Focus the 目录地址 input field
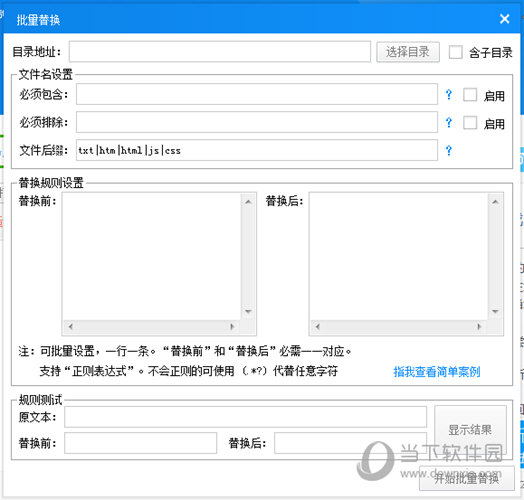Screen dimensions: 524x500 pyautogui.click(x=220, y=51)
